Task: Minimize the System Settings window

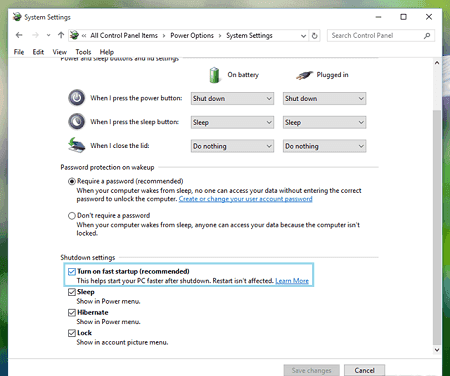Action: (x=378, y=17)
